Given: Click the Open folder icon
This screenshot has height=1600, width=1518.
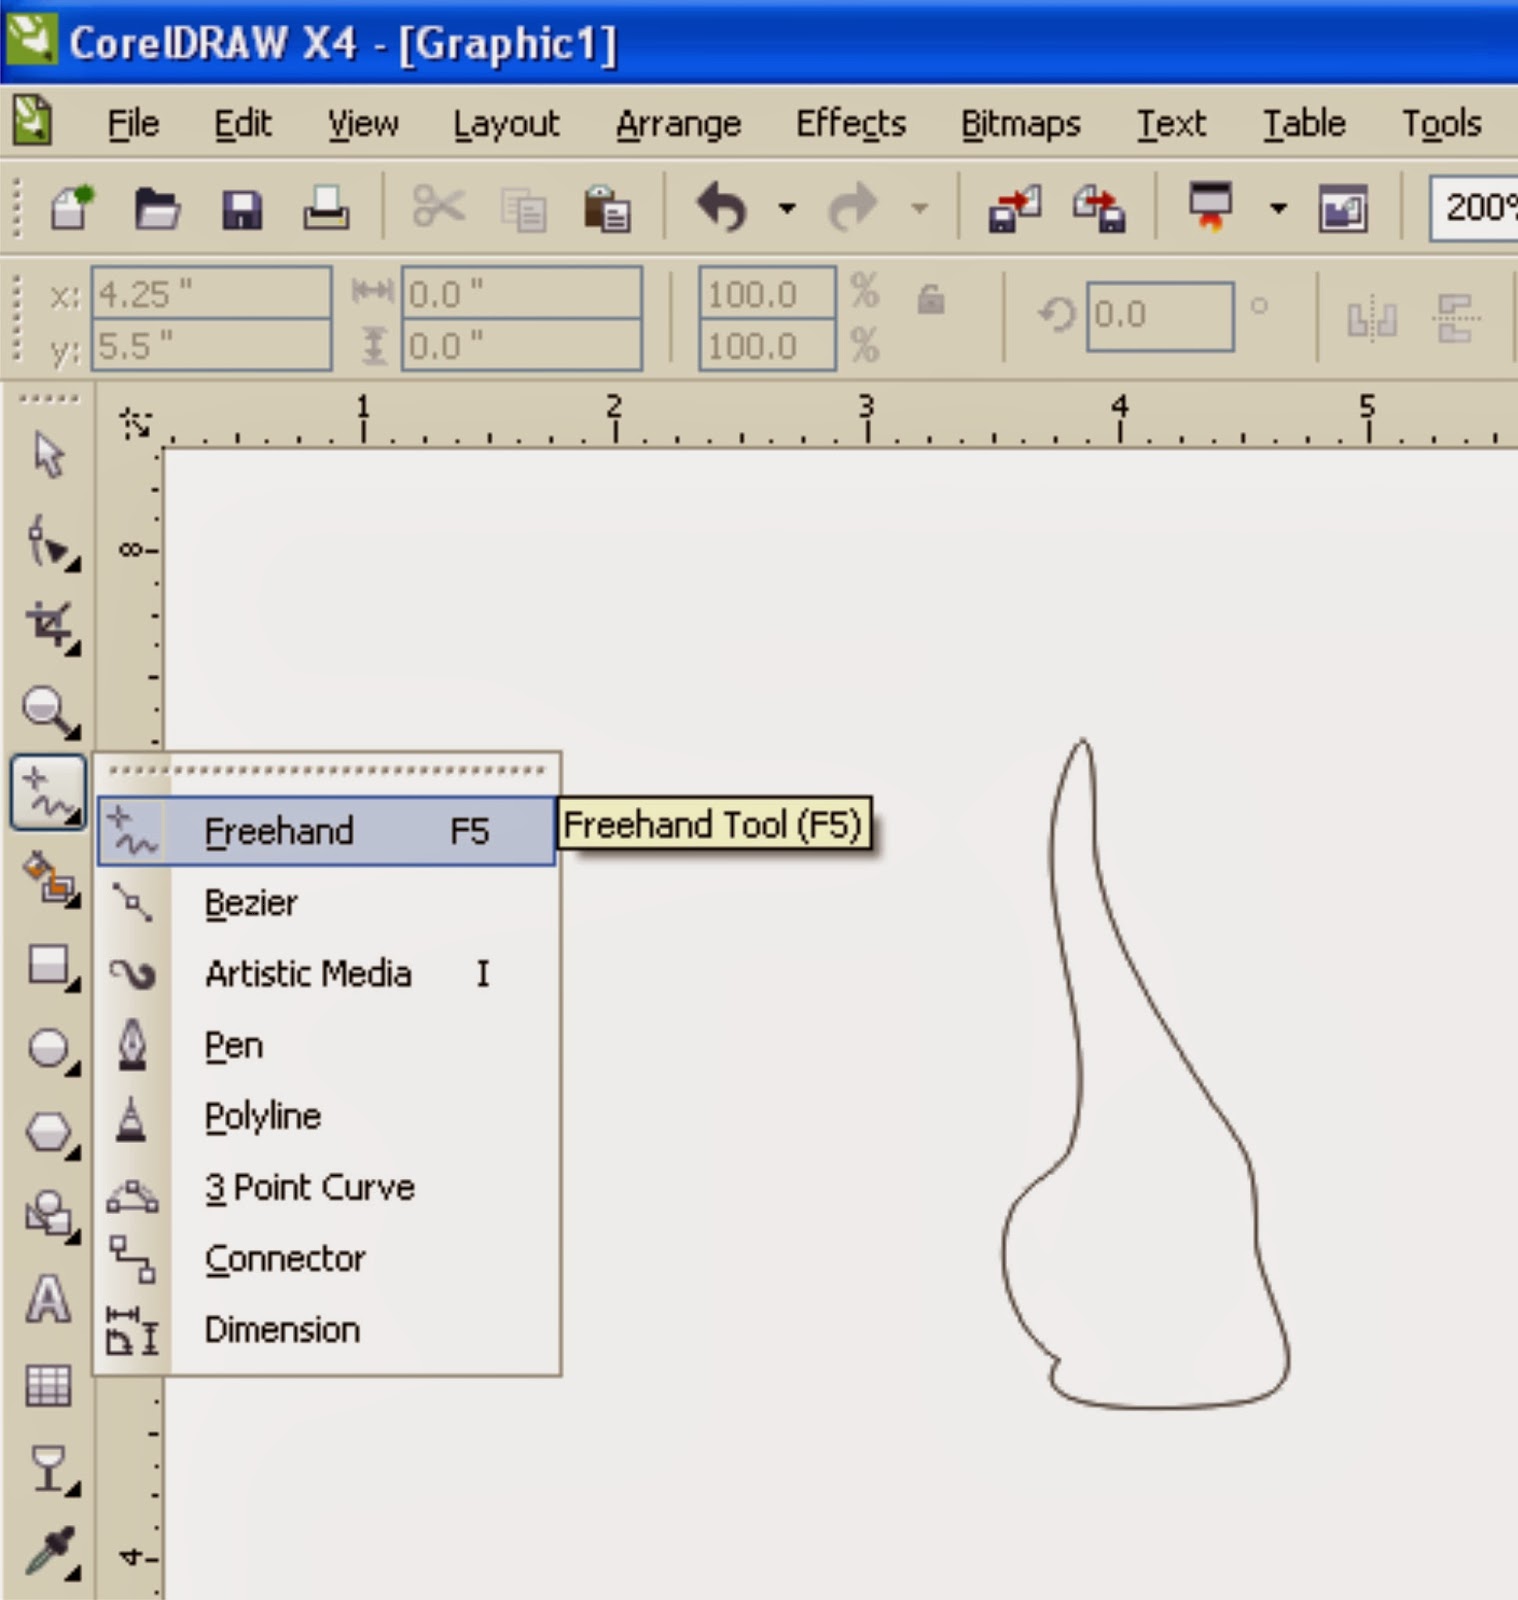Looking at the screenshot, I should tap(157, 208).
